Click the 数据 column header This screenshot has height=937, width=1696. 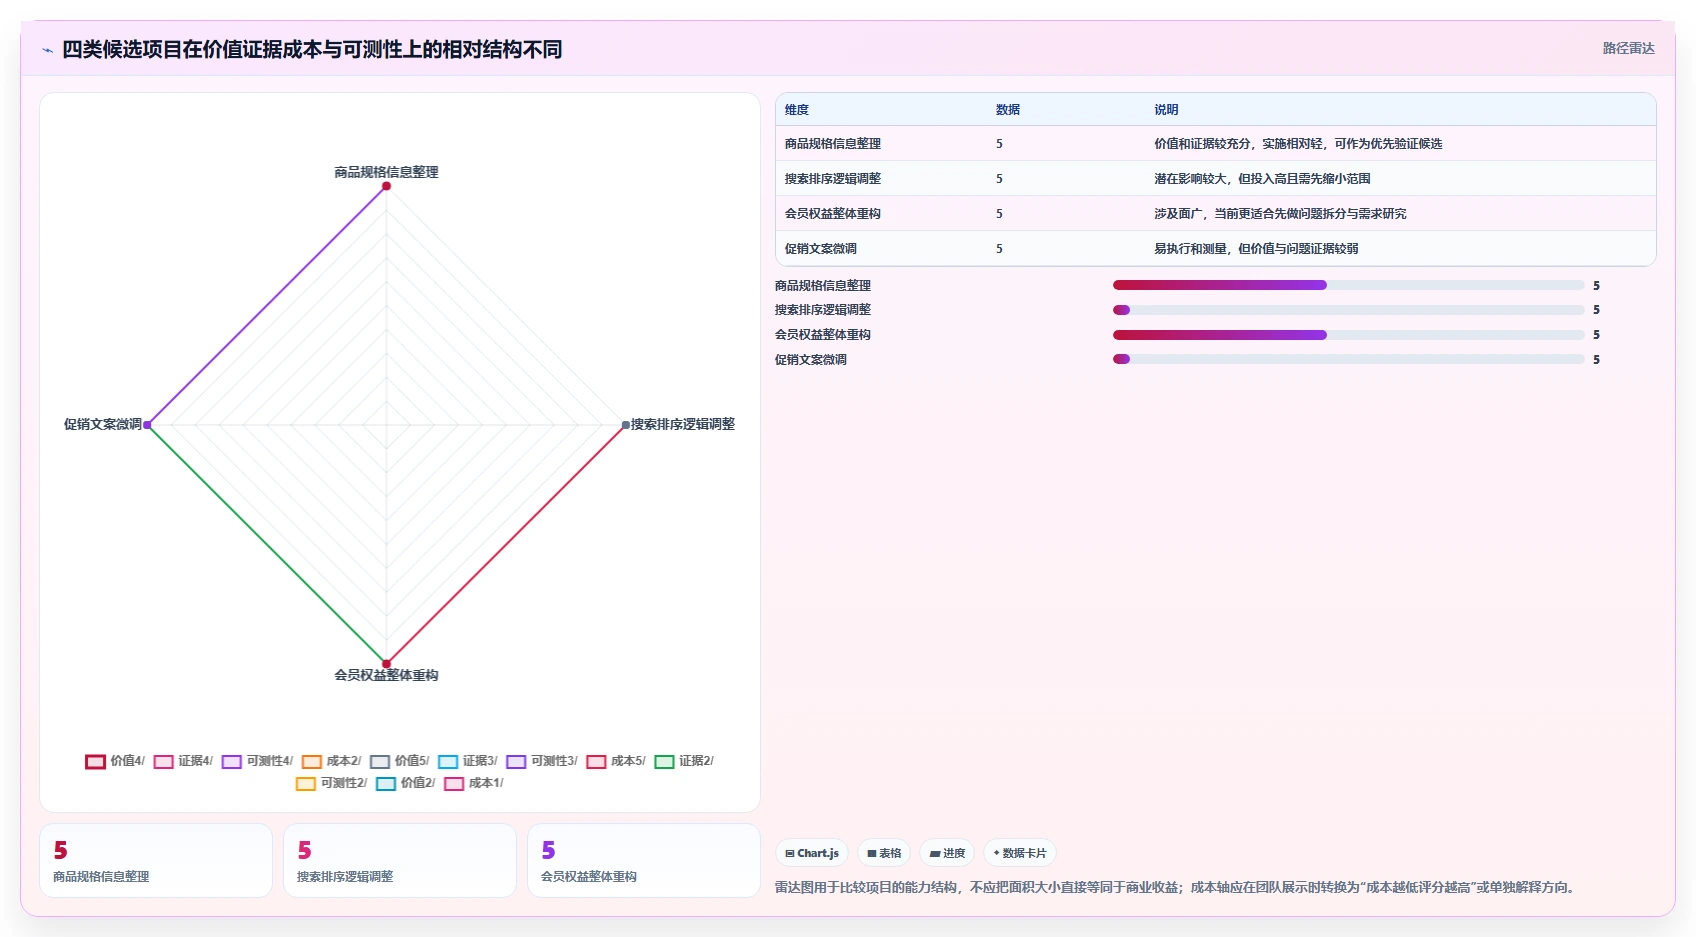[1008, 110]
